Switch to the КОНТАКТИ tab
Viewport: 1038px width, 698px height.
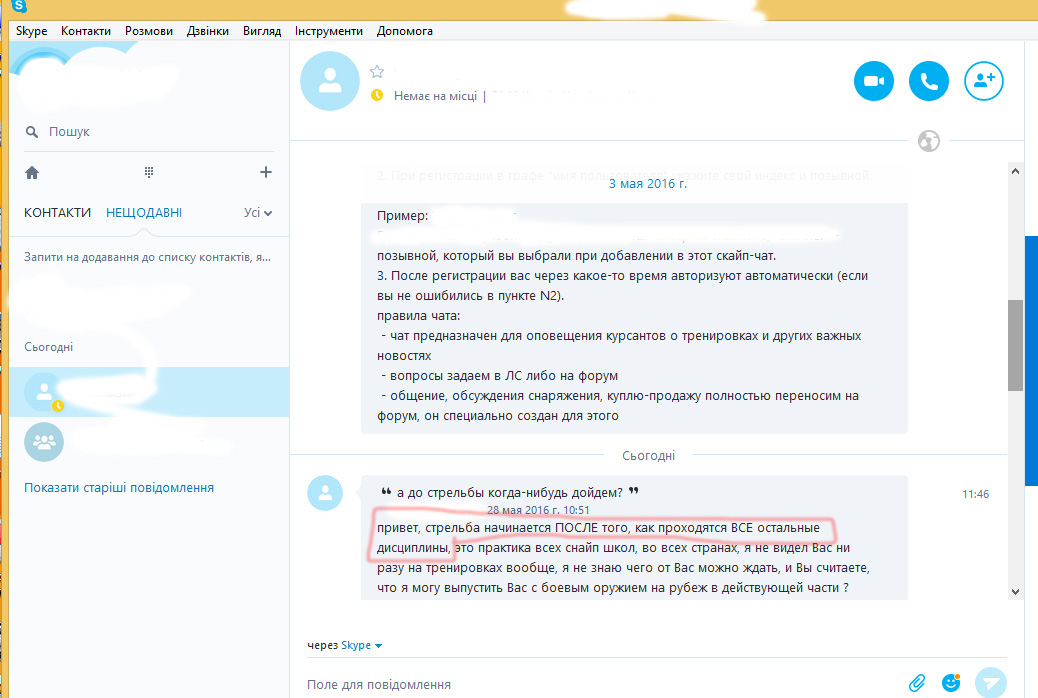tap(58, 213)
